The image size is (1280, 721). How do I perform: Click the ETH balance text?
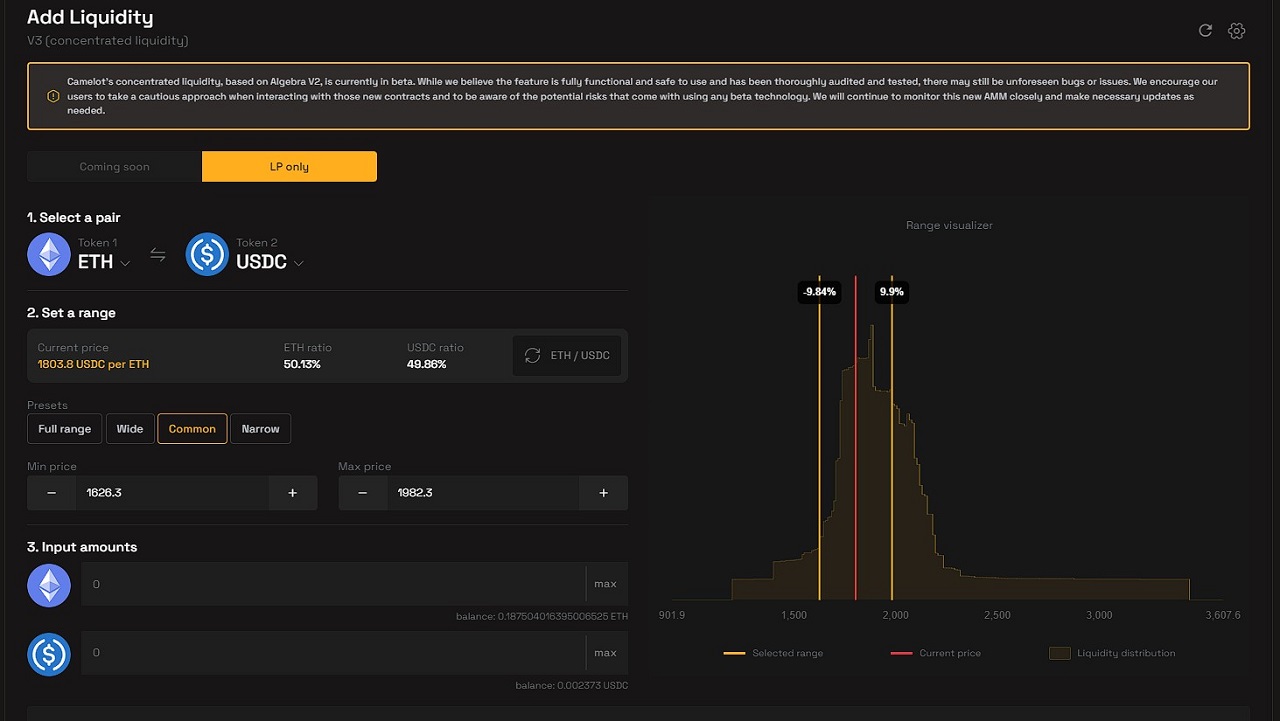542,616
